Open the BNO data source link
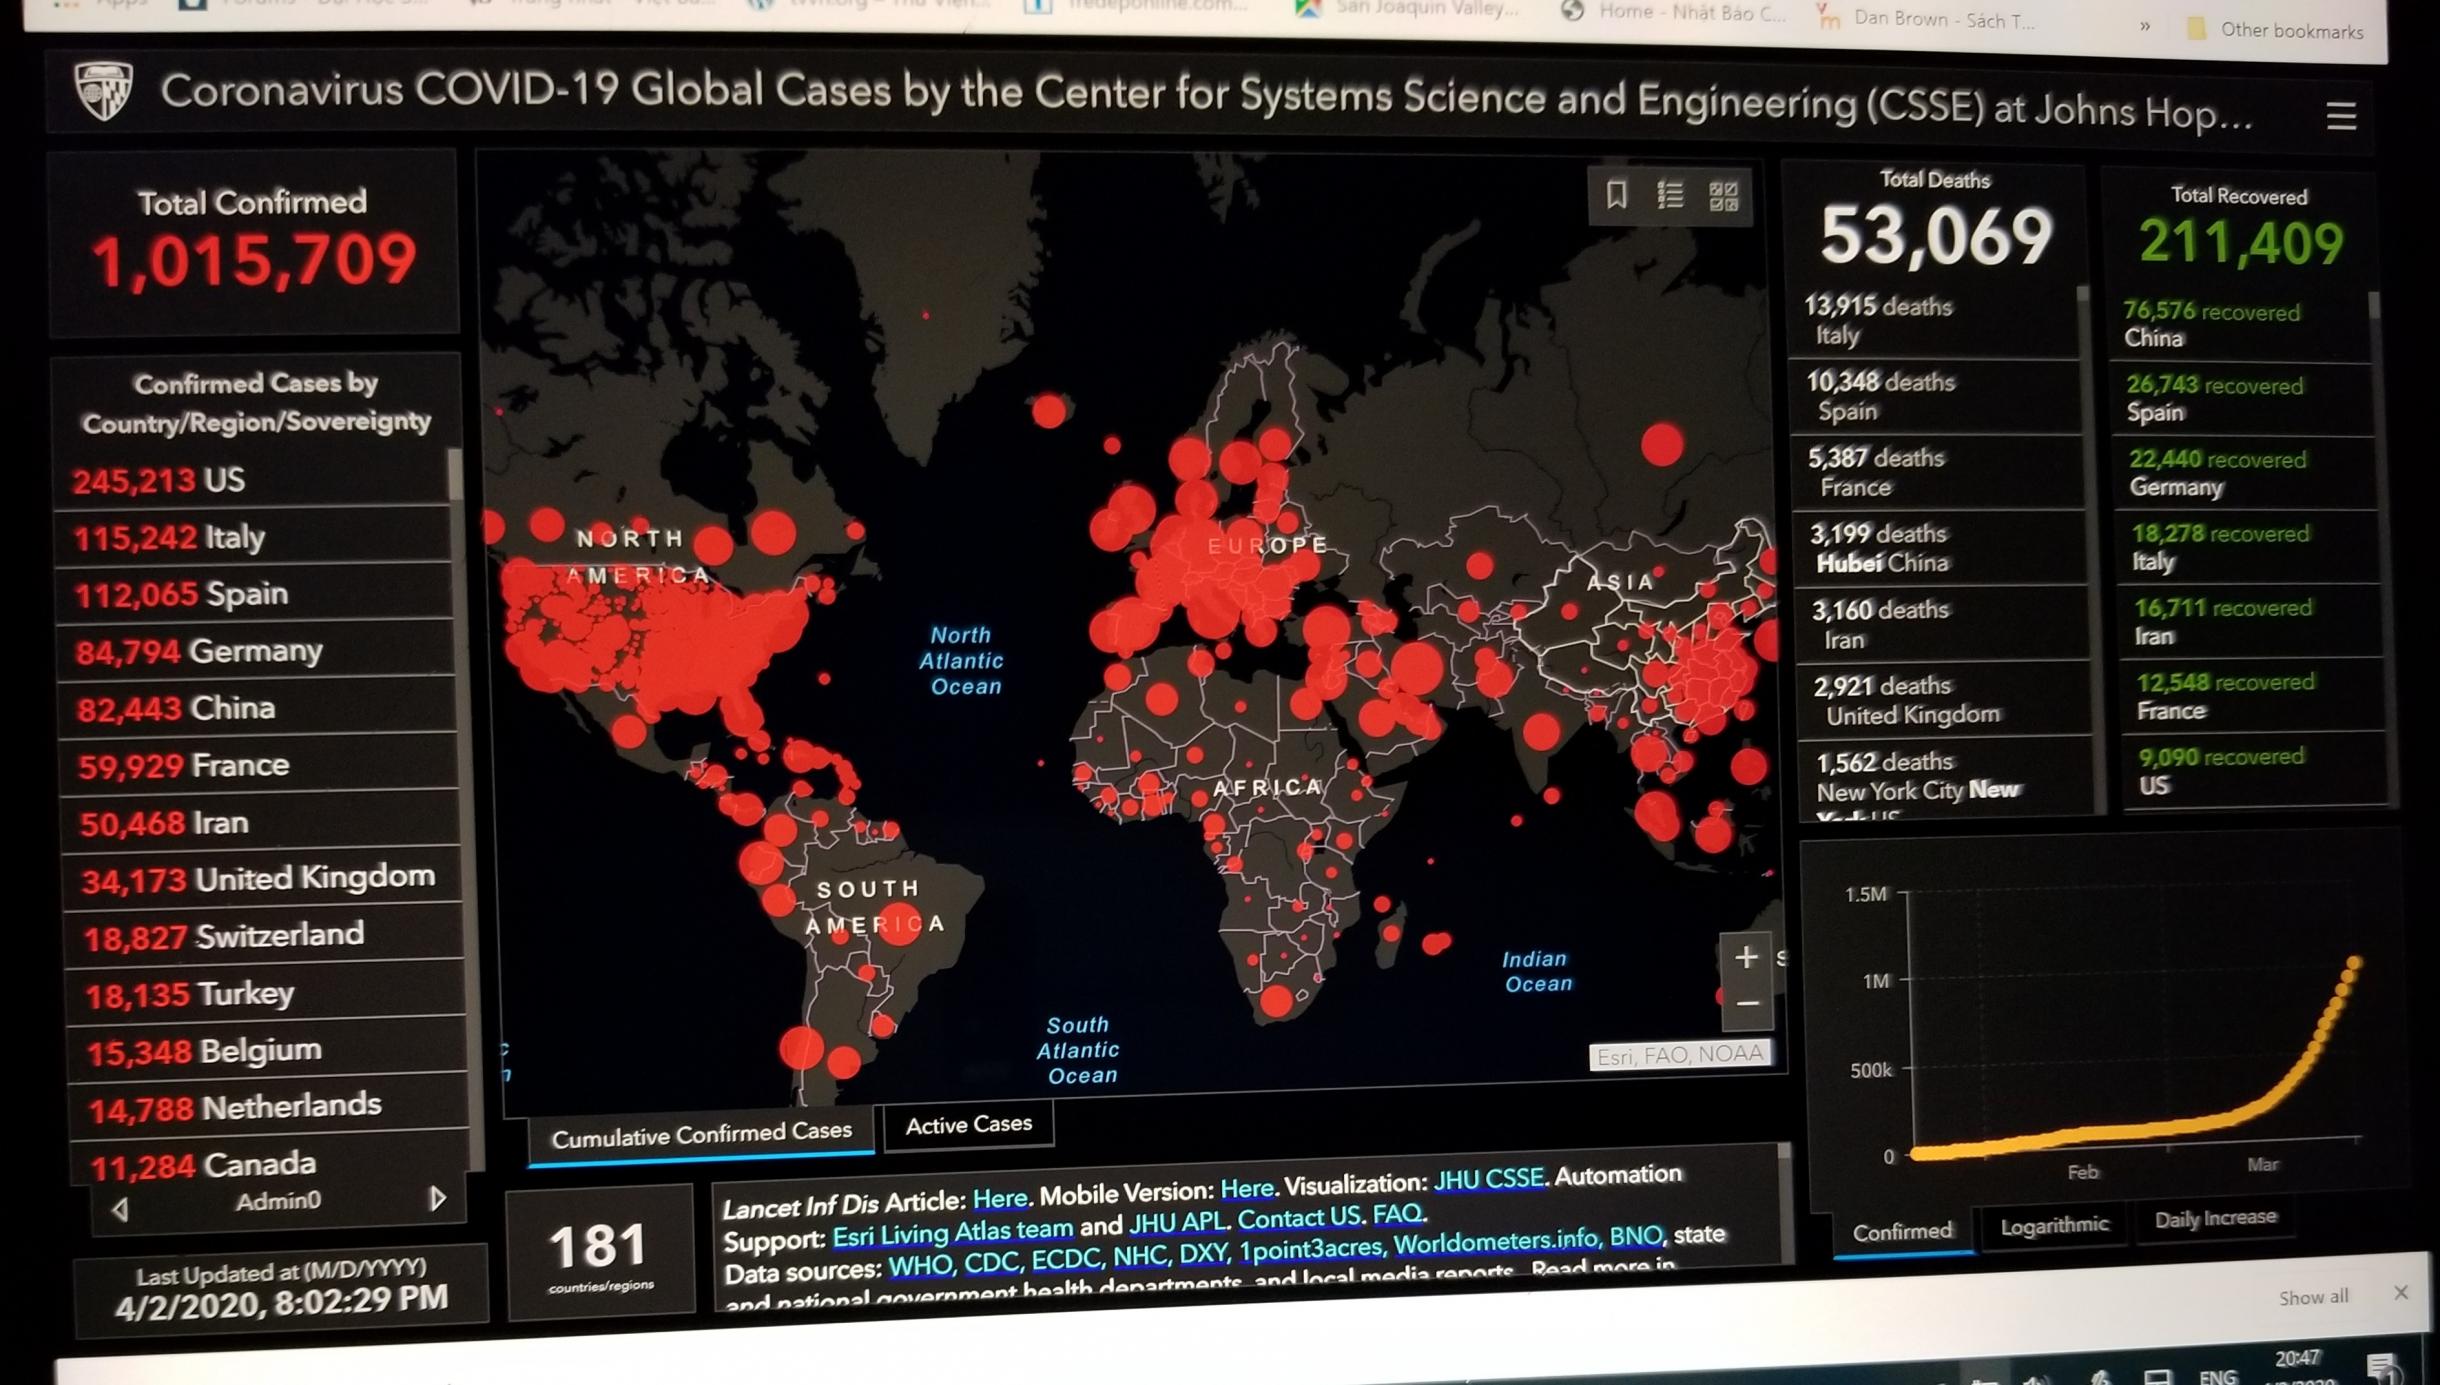This screenshot has height=1385, width=2440. click(x=1635, y=1236)
